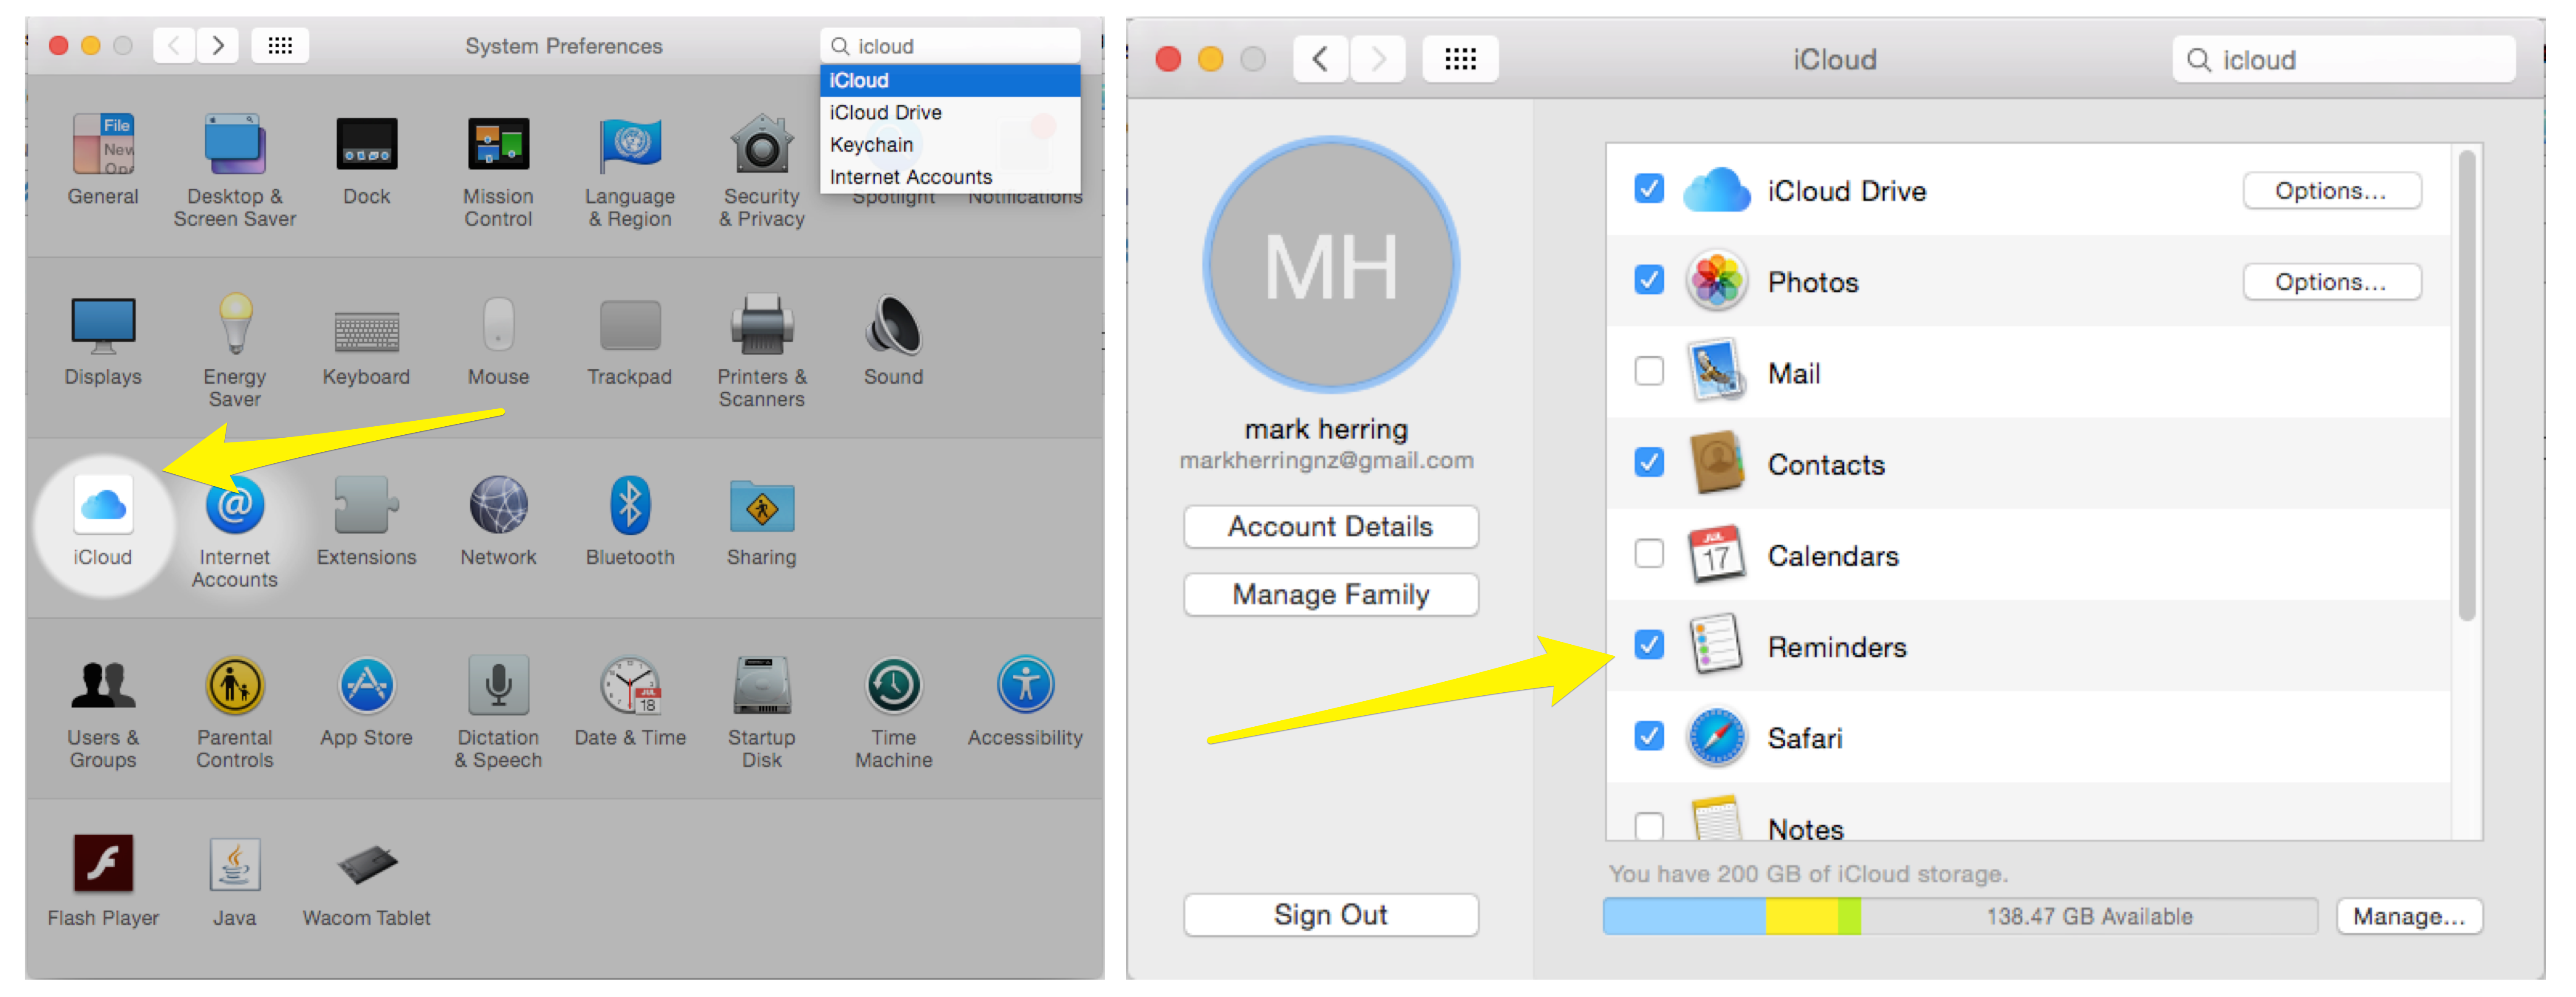The width and height of the screenshot is (2576, 997).
Task: Click the Account Details button
Action: (x=1331, y=527)
